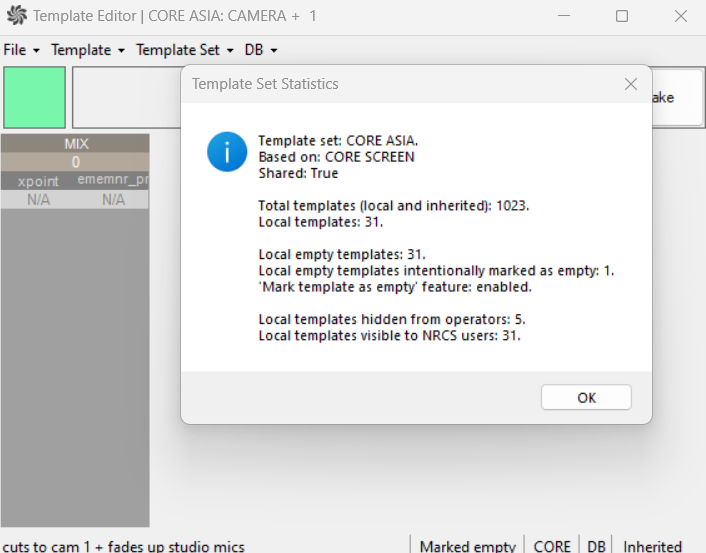The width and height of the screenshot is (706, 553).
Task: Close the Template Set Statistics dialog
Action: tap(630, 84)
